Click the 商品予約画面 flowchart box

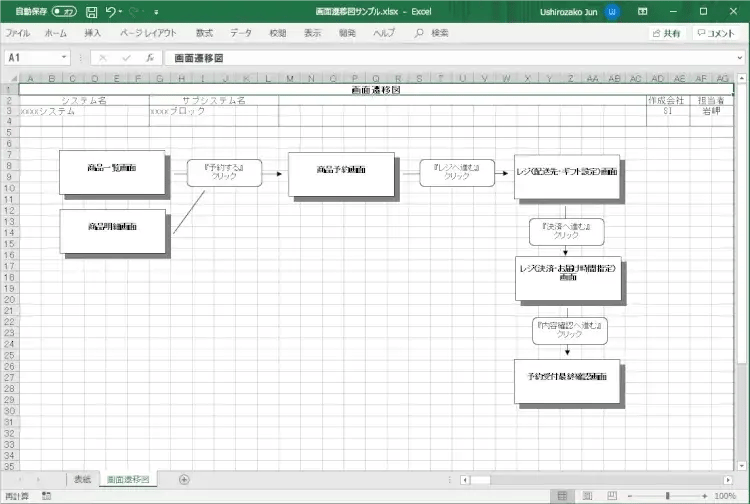(341, 173)
